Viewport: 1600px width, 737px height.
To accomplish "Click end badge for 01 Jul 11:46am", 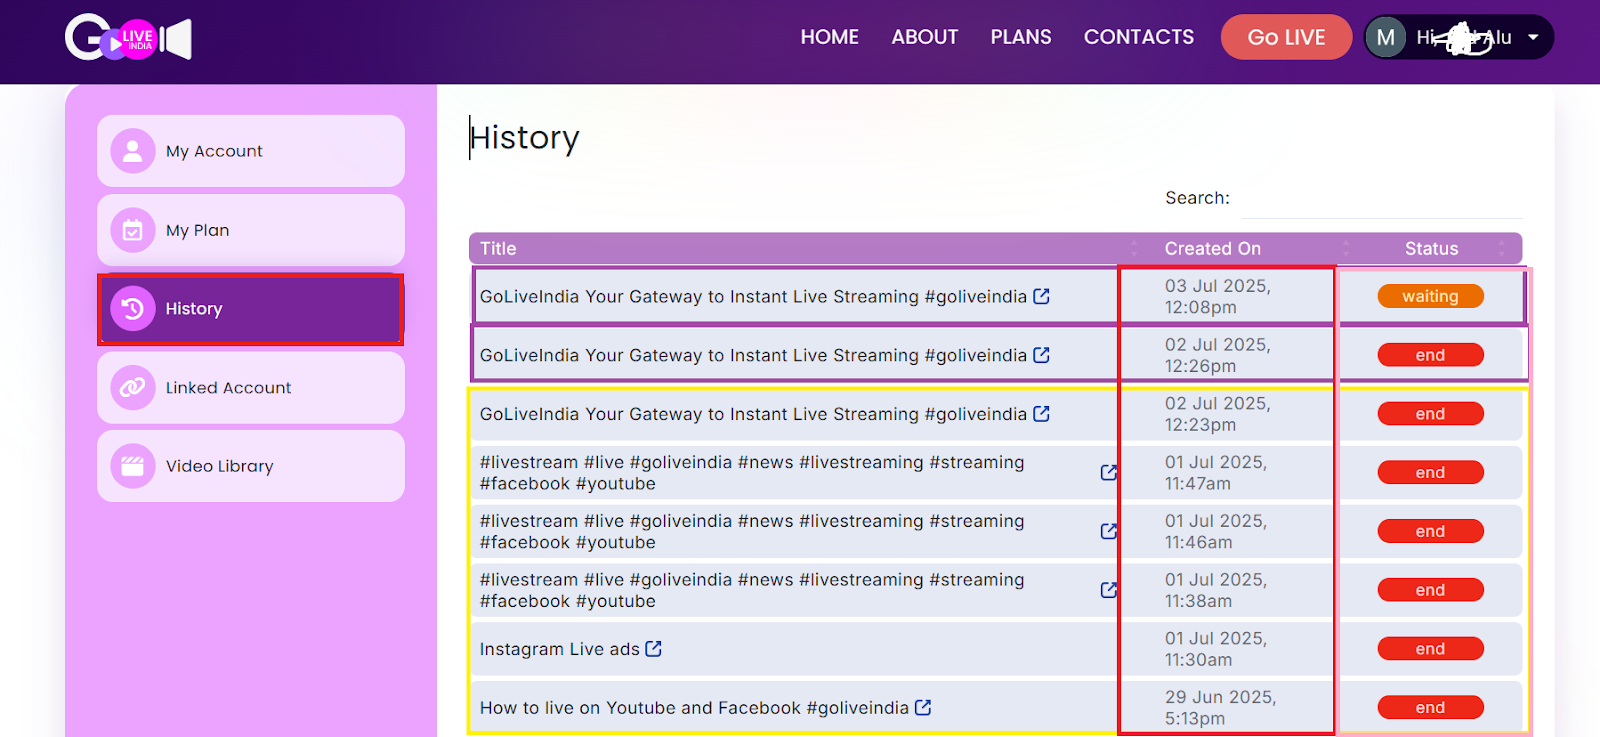I will tap(1430, 531).
